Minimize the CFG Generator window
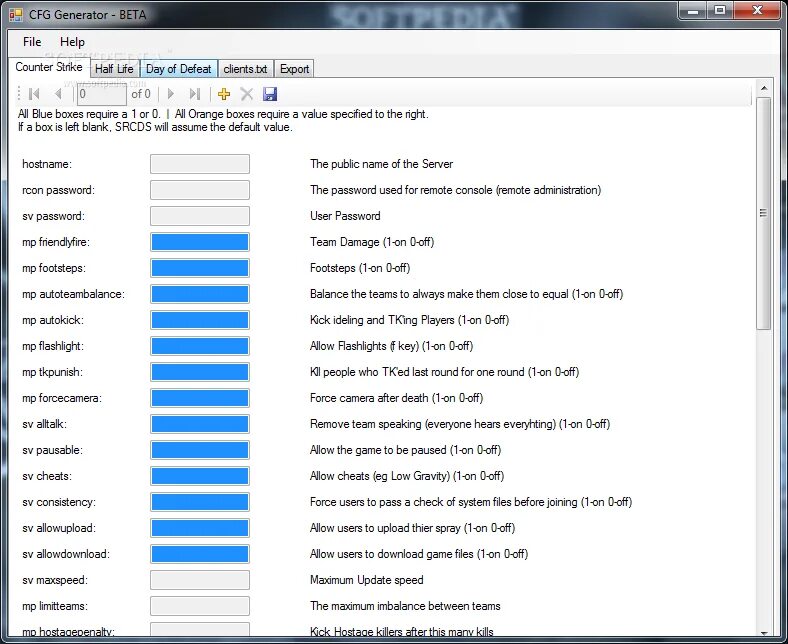 [694, 11]
